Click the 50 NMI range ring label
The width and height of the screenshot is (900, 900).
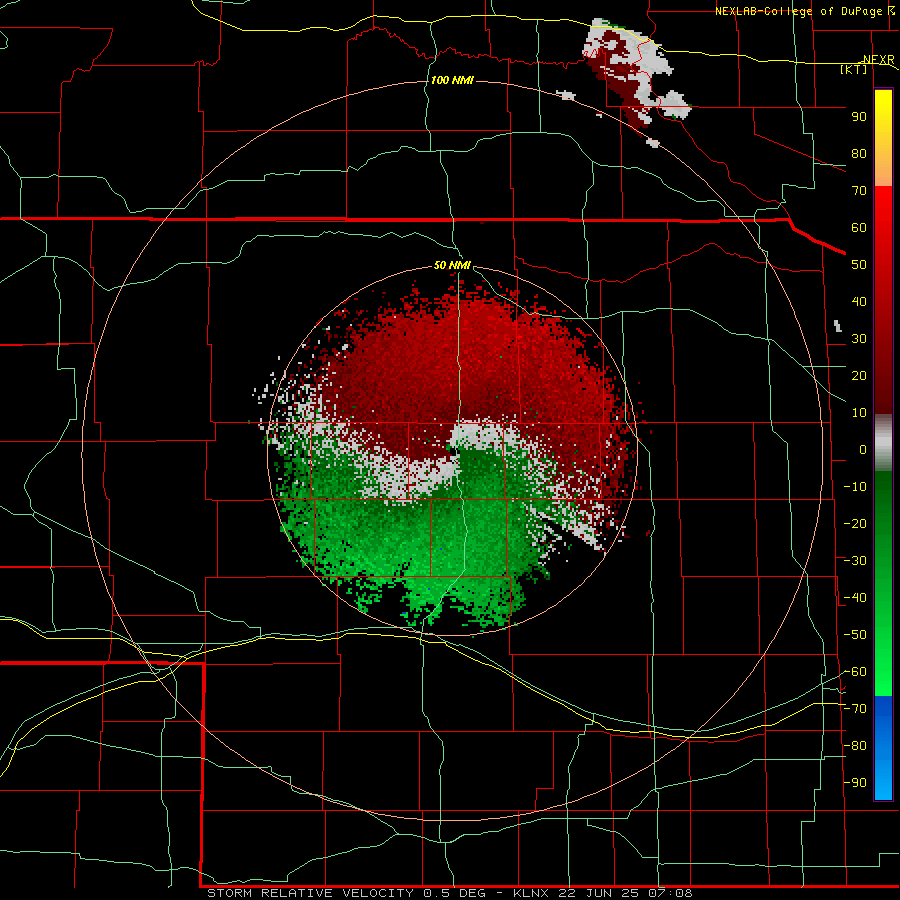452,265
